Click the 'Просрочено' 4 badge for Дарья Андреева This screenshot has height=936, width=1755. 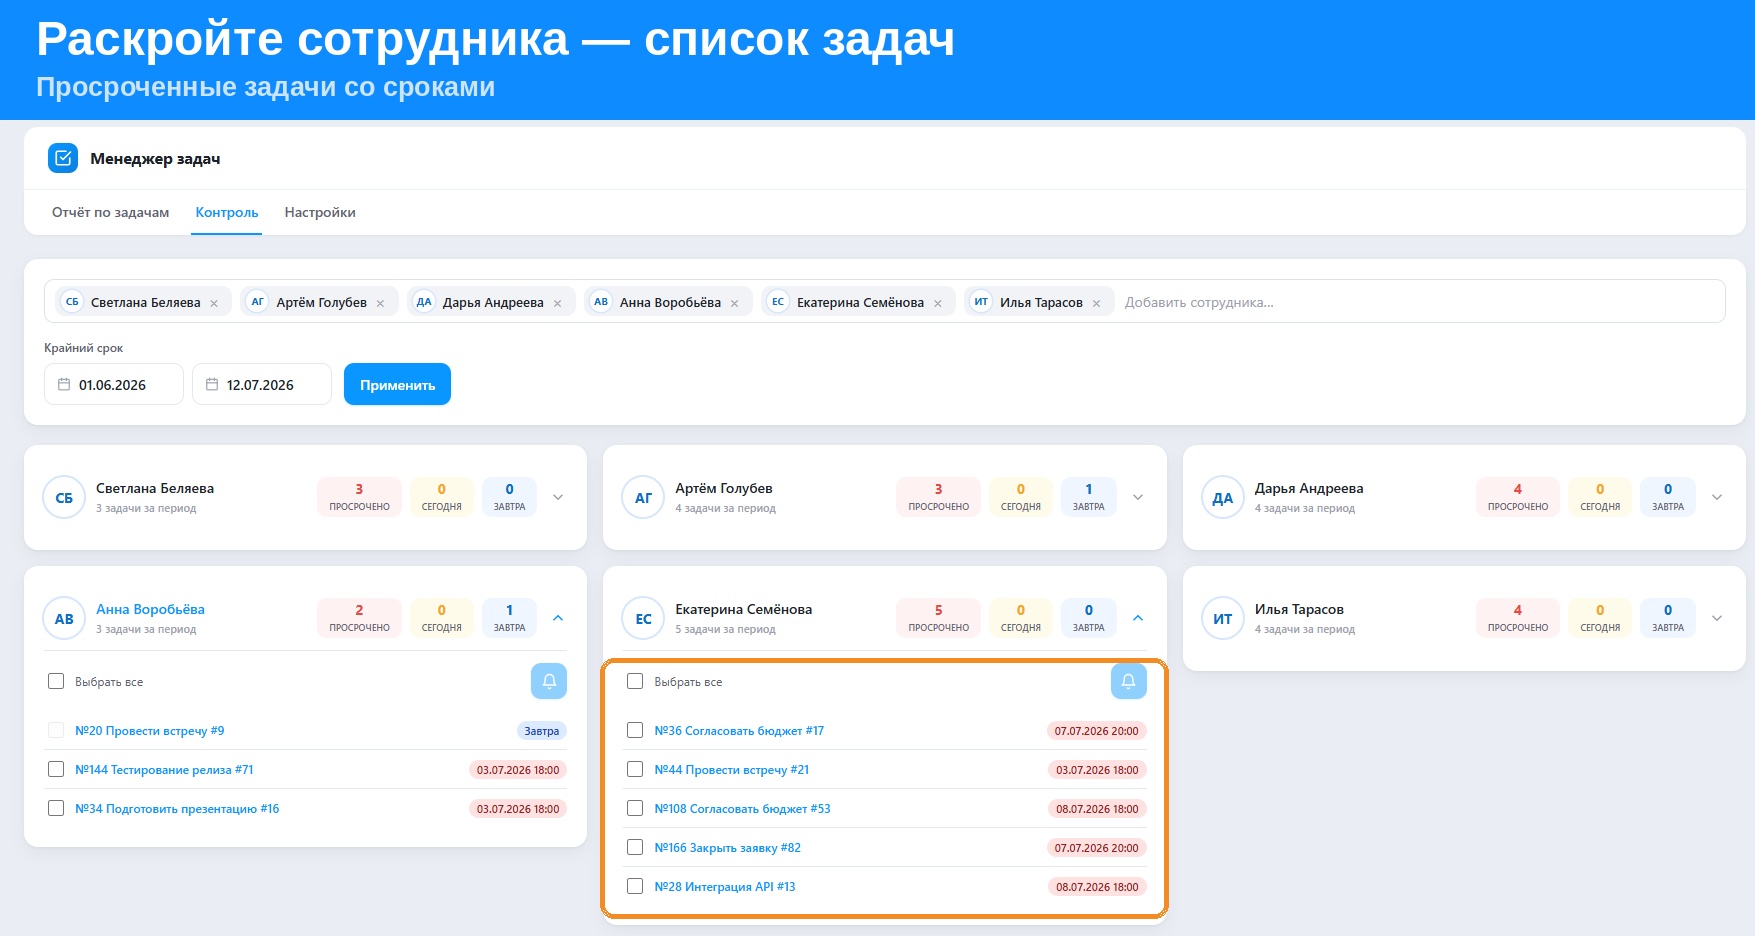click(1518, 497)
